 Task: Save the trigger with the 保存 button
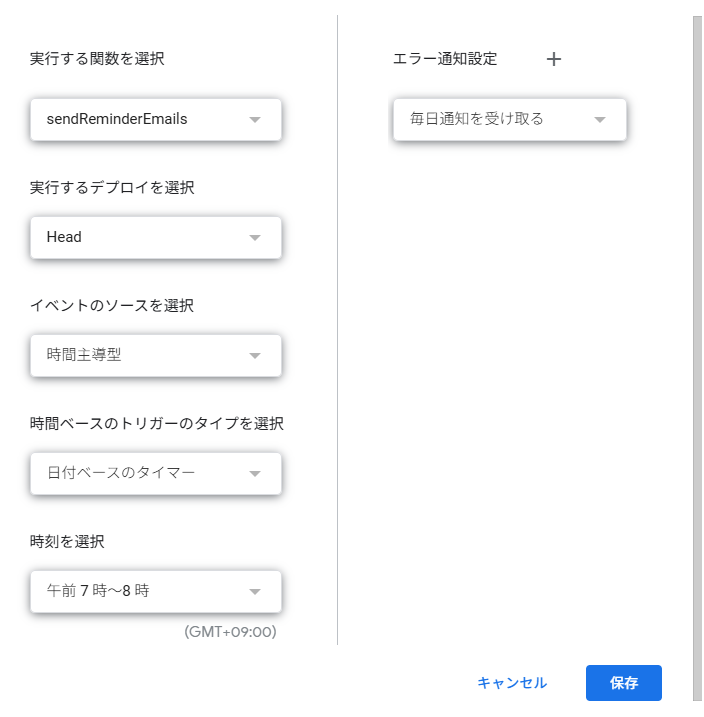click(x=624, y=683)
